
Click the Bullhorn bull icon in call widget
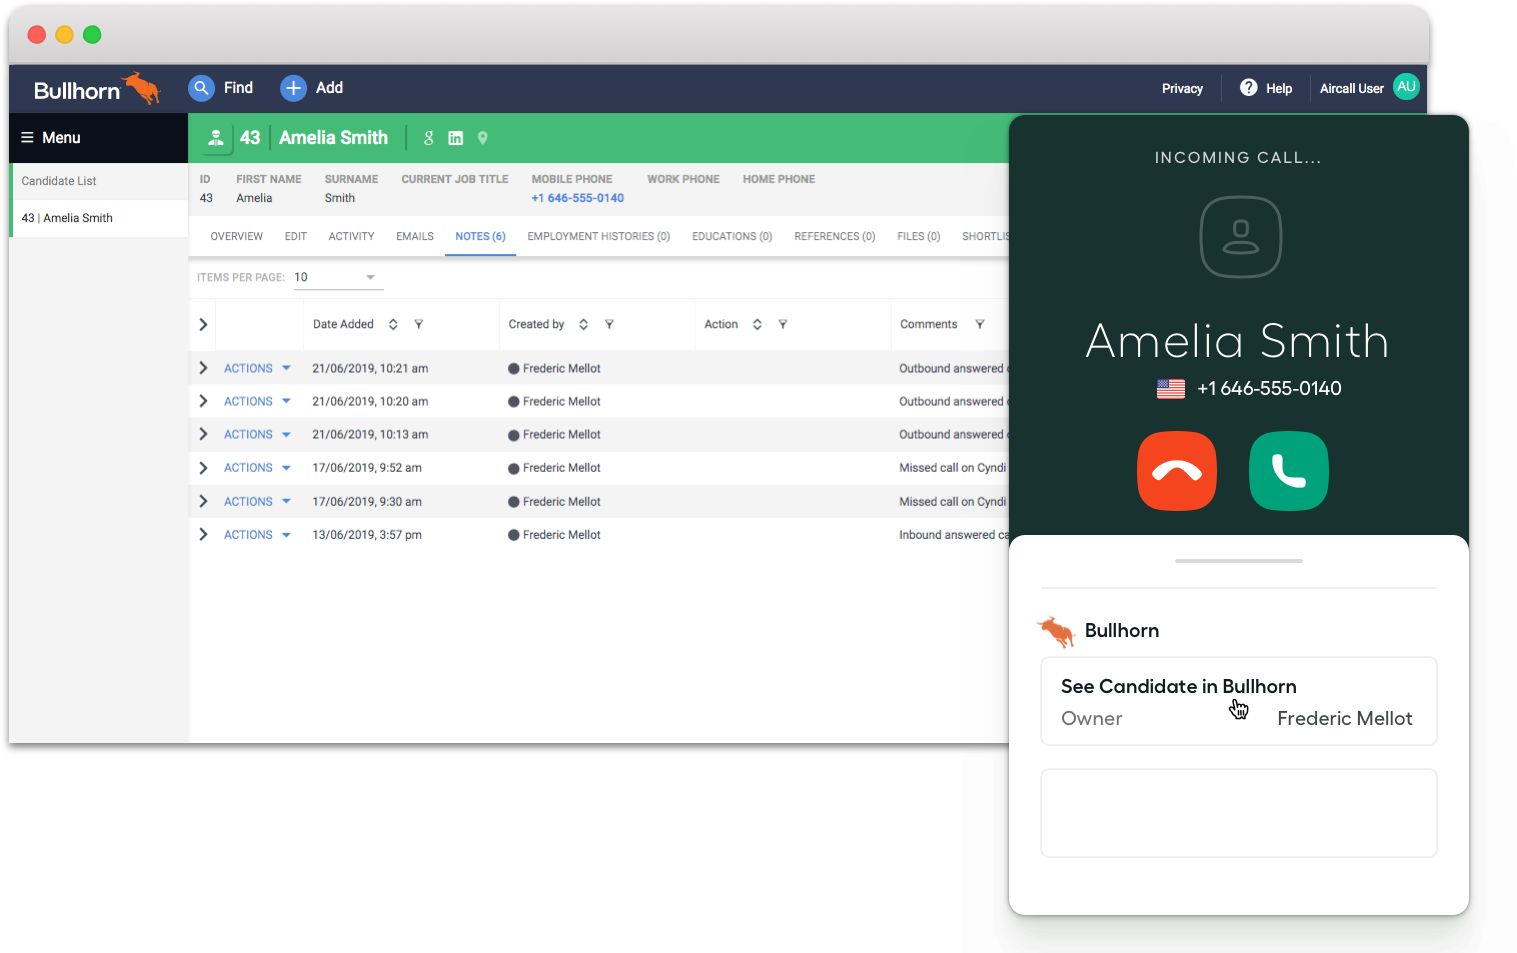(x=1056, y=631)
